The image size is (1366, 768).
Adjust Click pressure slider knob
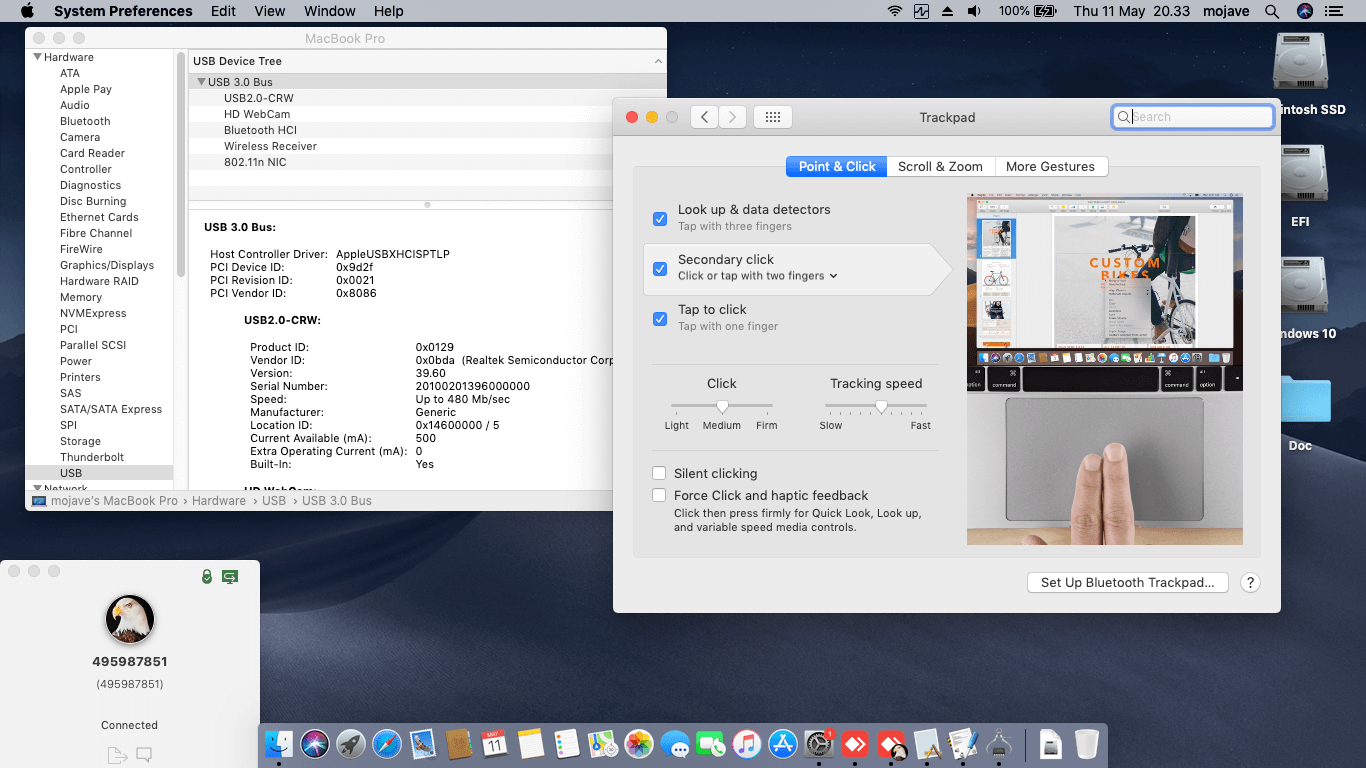point(722,406)
